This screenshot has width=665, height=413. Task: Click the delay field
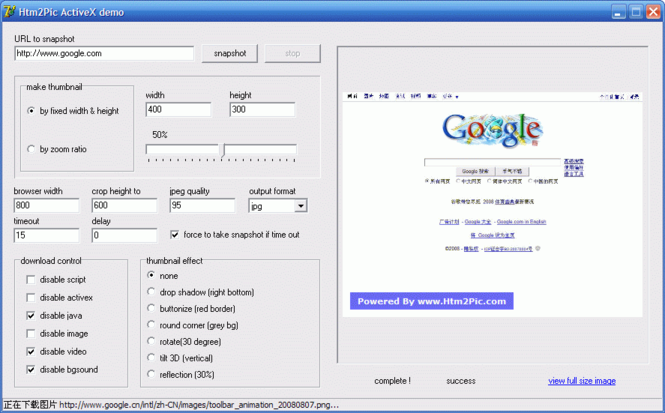pos(124,235)
